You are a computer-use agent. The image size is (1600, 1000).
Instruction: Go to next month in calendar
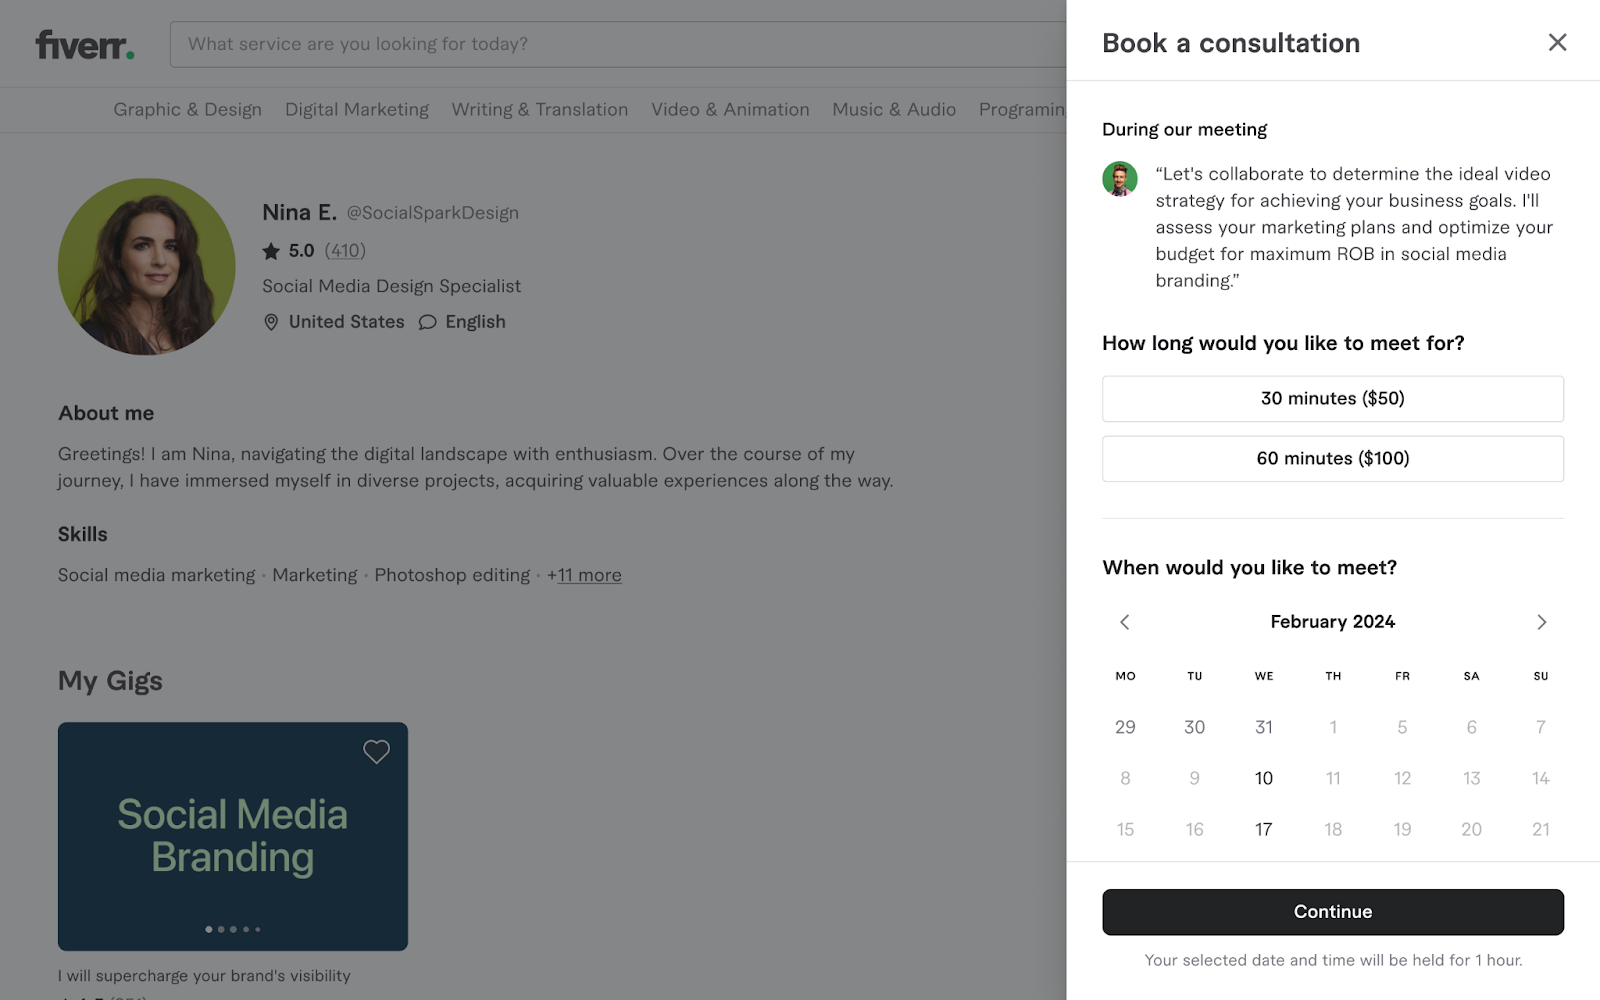pyautogui.click(x=1541, y=622)
